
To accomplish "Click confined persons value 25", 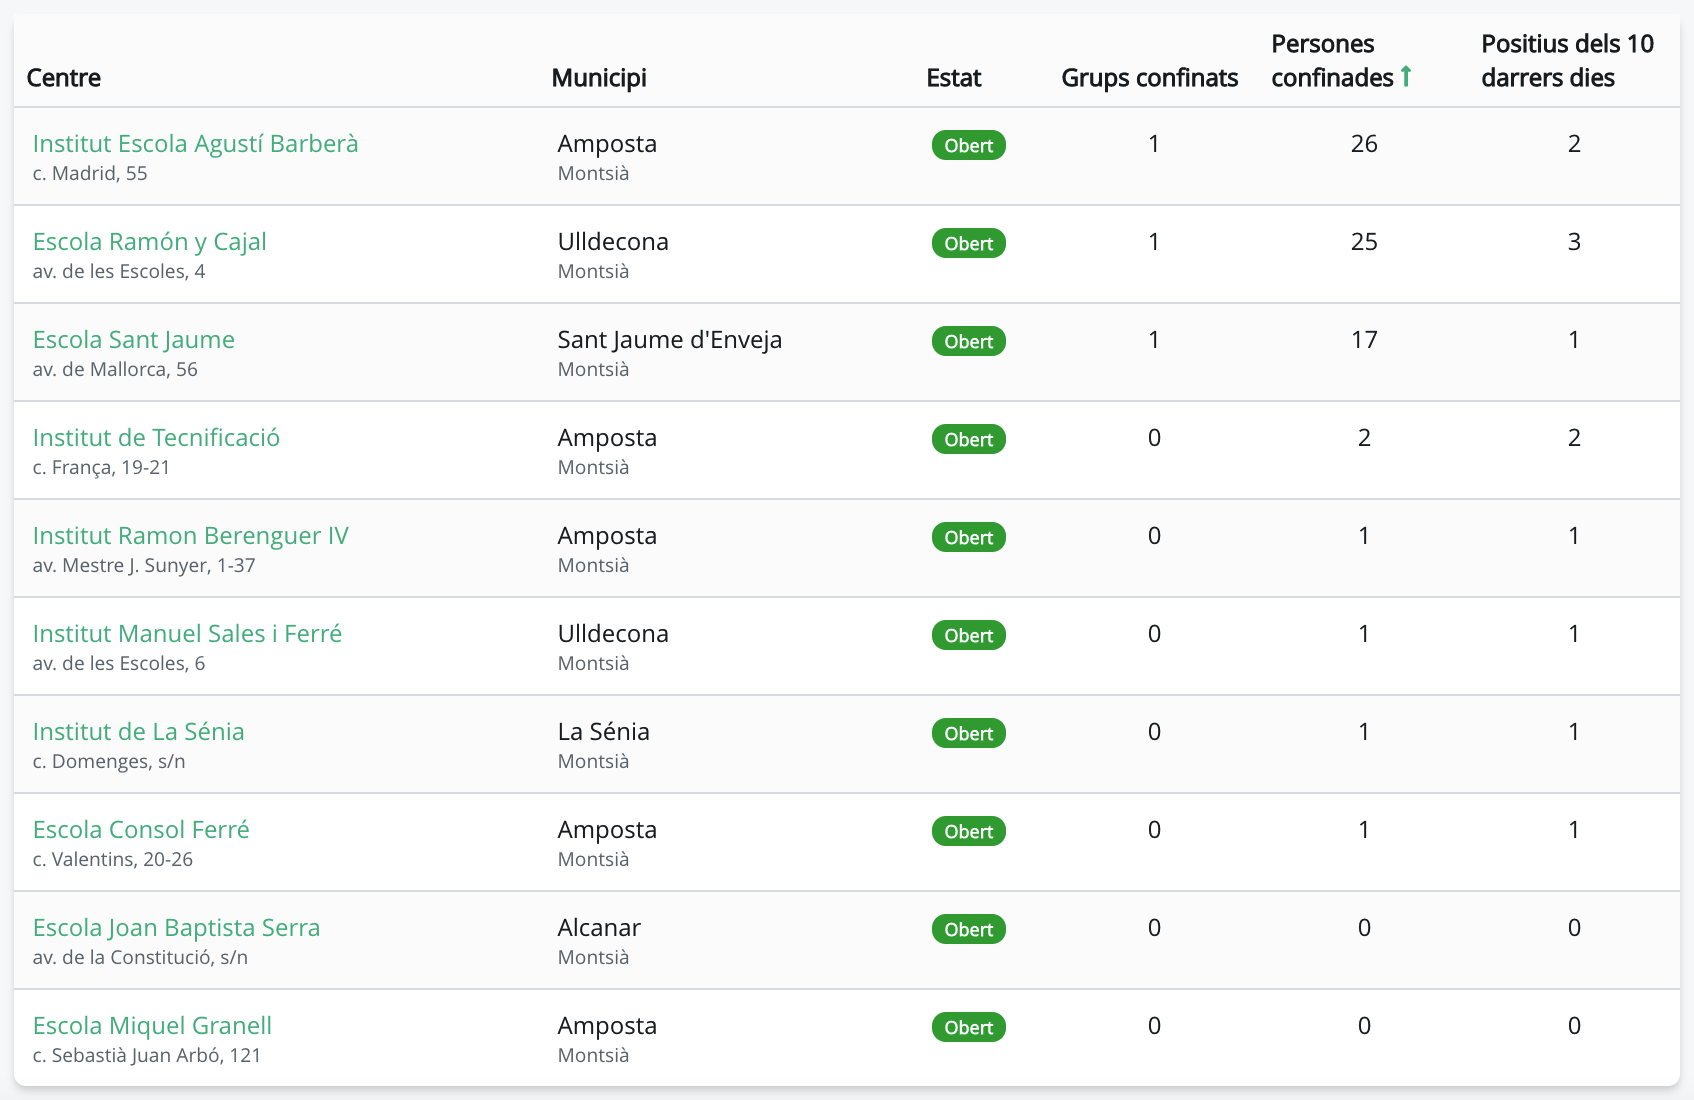I will point(1364,242).
